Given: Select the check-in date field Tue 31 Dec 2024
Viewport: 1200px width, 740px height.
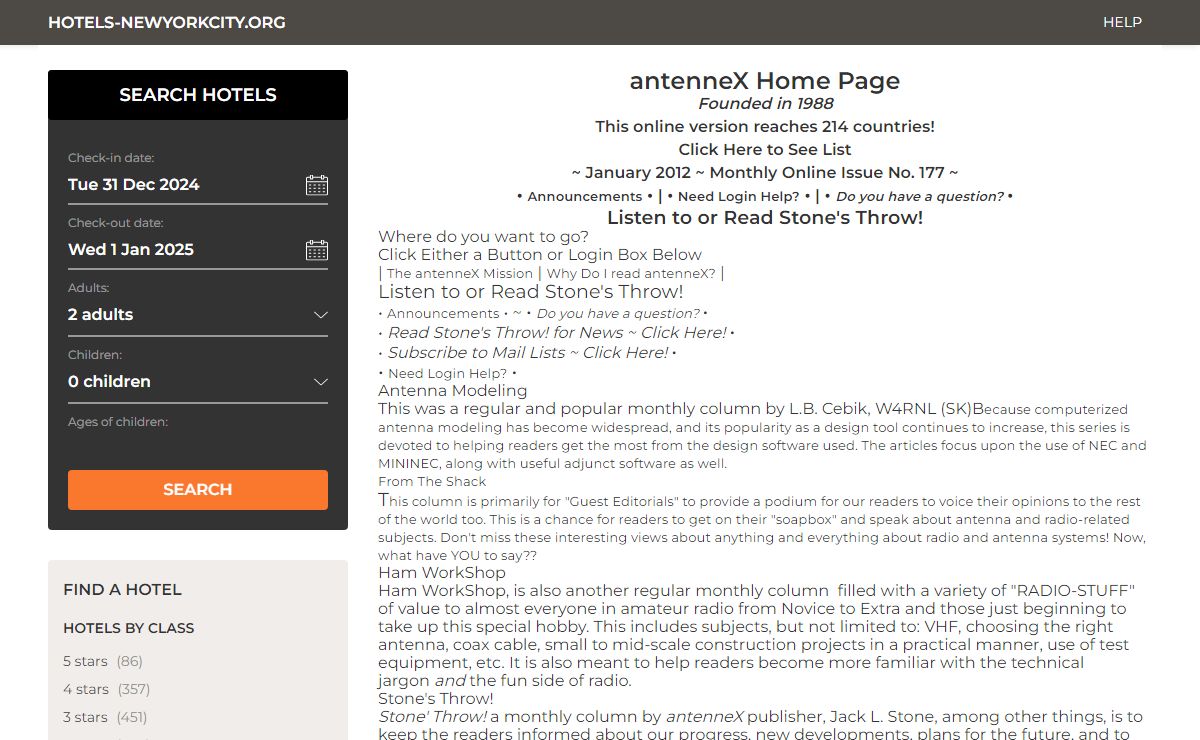Looking at the screenshot, I should click(198, 185).
